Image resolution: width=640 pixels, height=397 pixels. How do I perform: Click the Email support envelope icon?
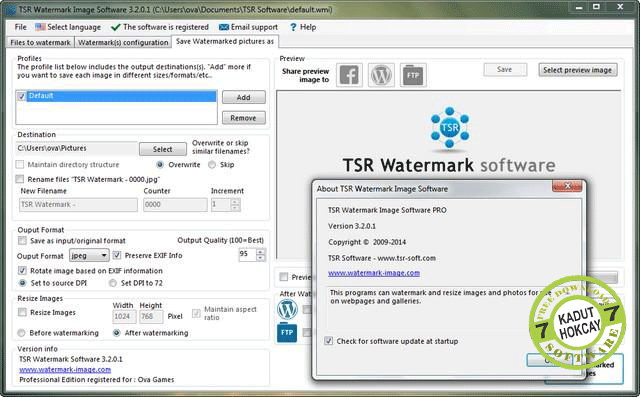224,27
